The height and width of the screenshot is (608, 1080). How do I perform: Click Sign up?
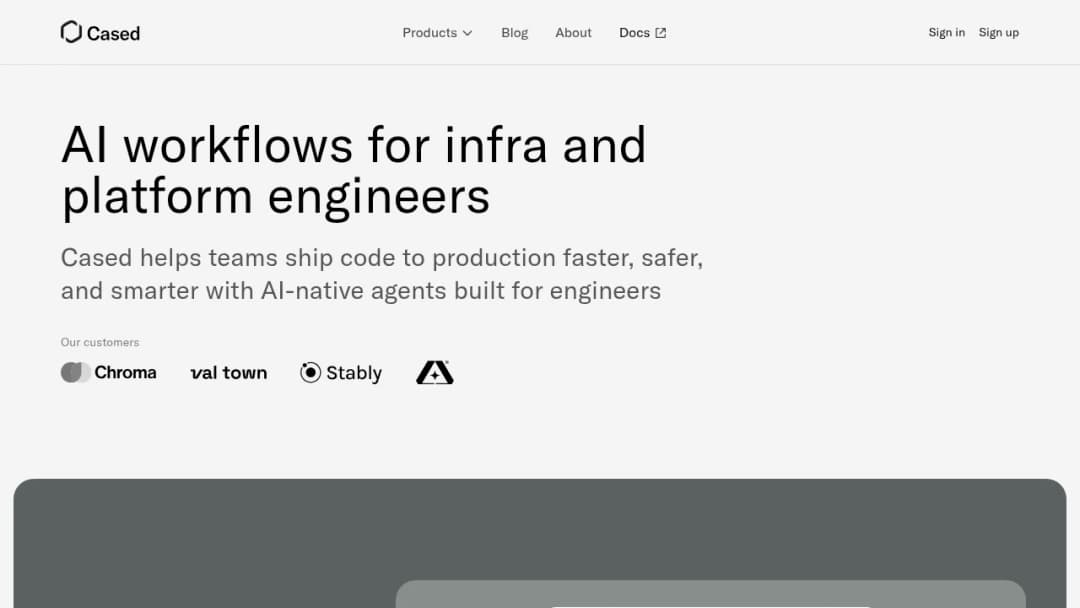tap(999, 32)
